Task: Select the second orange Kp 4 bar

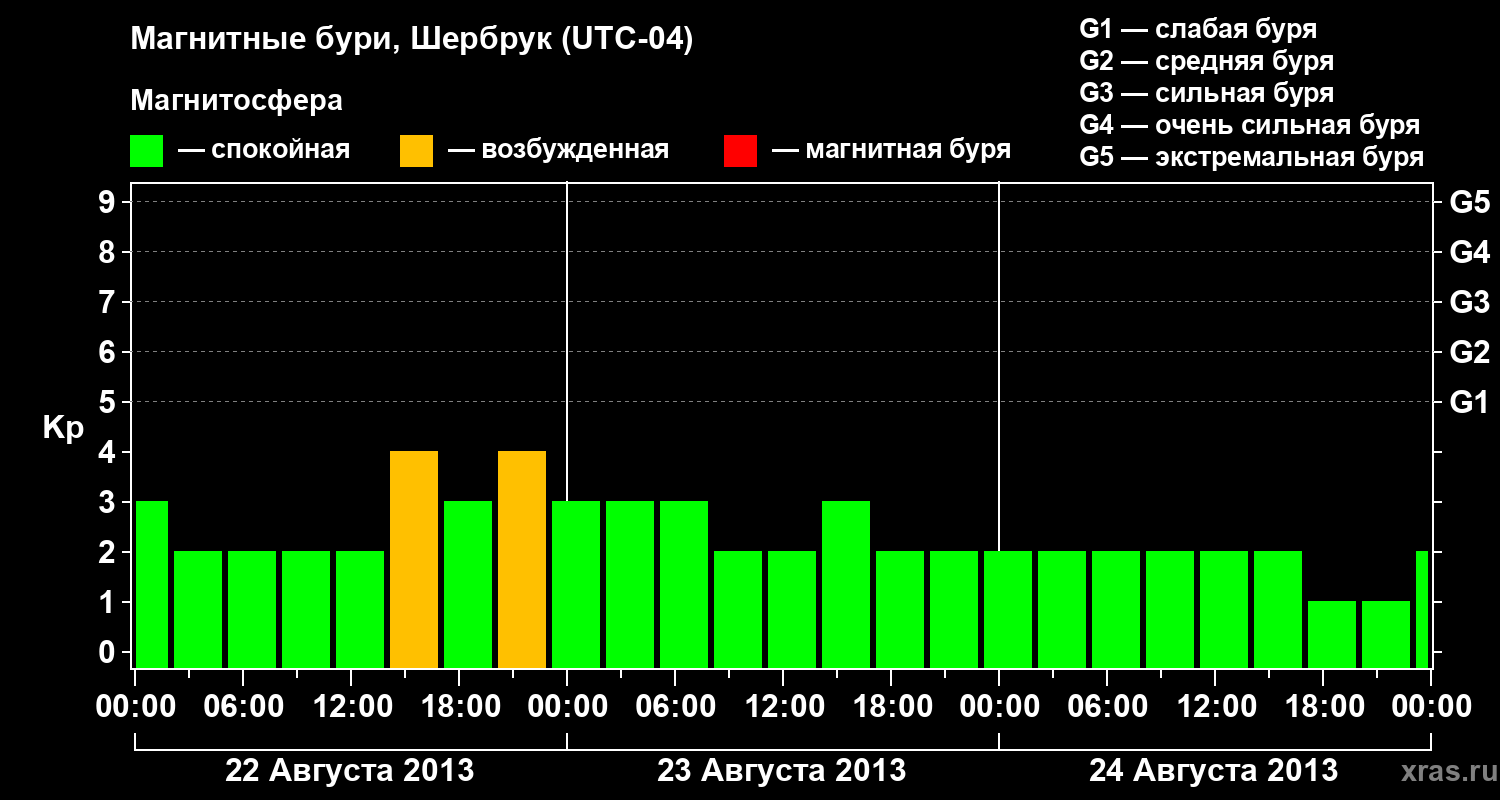Action: [522, 559]
